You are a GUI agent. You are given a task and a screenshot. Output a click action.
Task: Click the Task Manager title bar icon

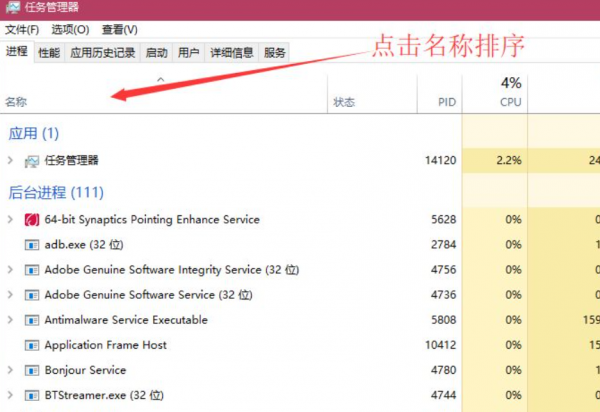[x=13, y=7]
